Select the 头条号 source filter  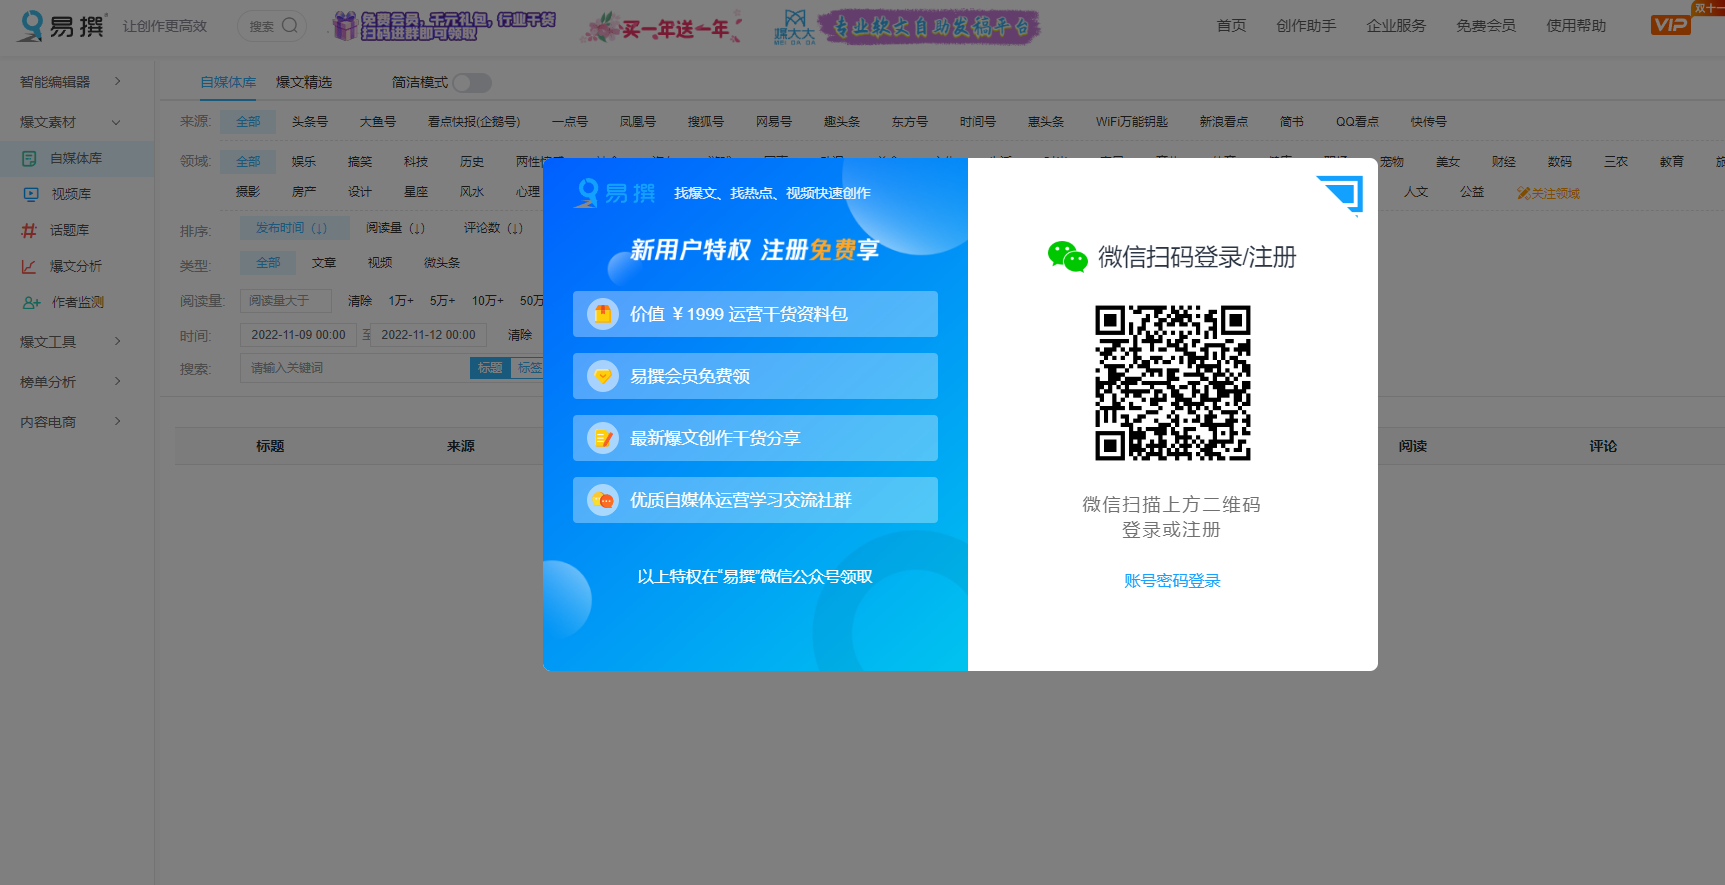pos(310,122)
